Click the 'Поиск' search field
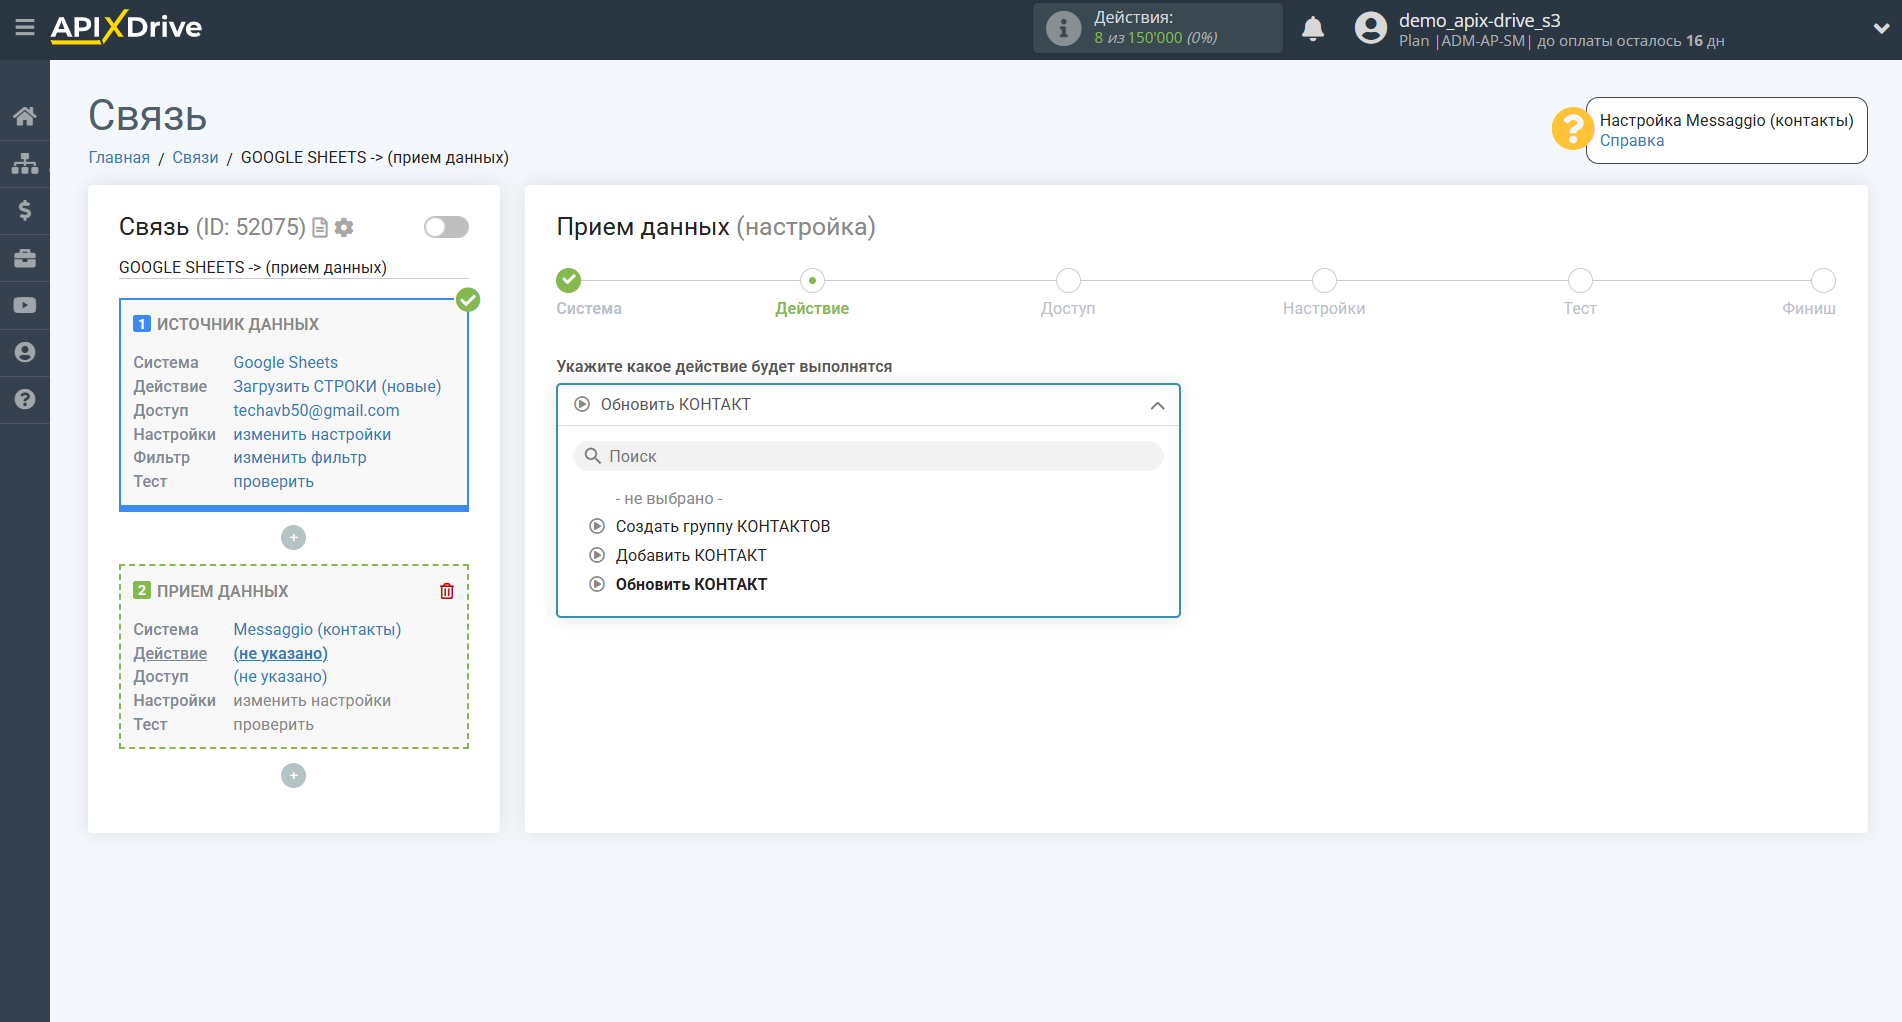The height and width of the screenshot is (1022, 1902). tap(868, 456)
